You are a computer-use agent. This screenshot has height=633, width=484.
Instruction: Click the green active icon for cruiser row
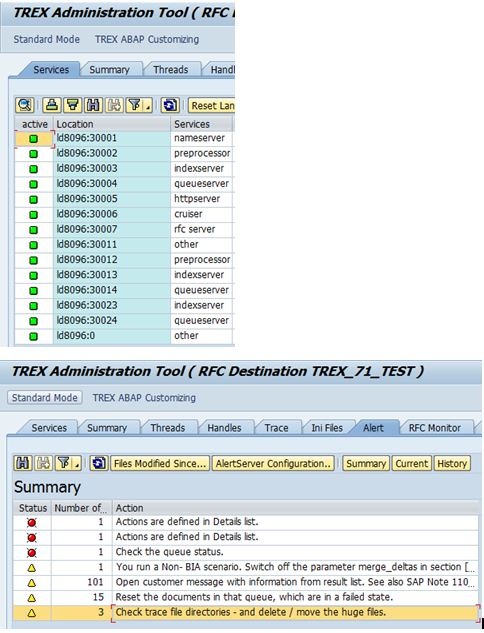coord(34,215)
